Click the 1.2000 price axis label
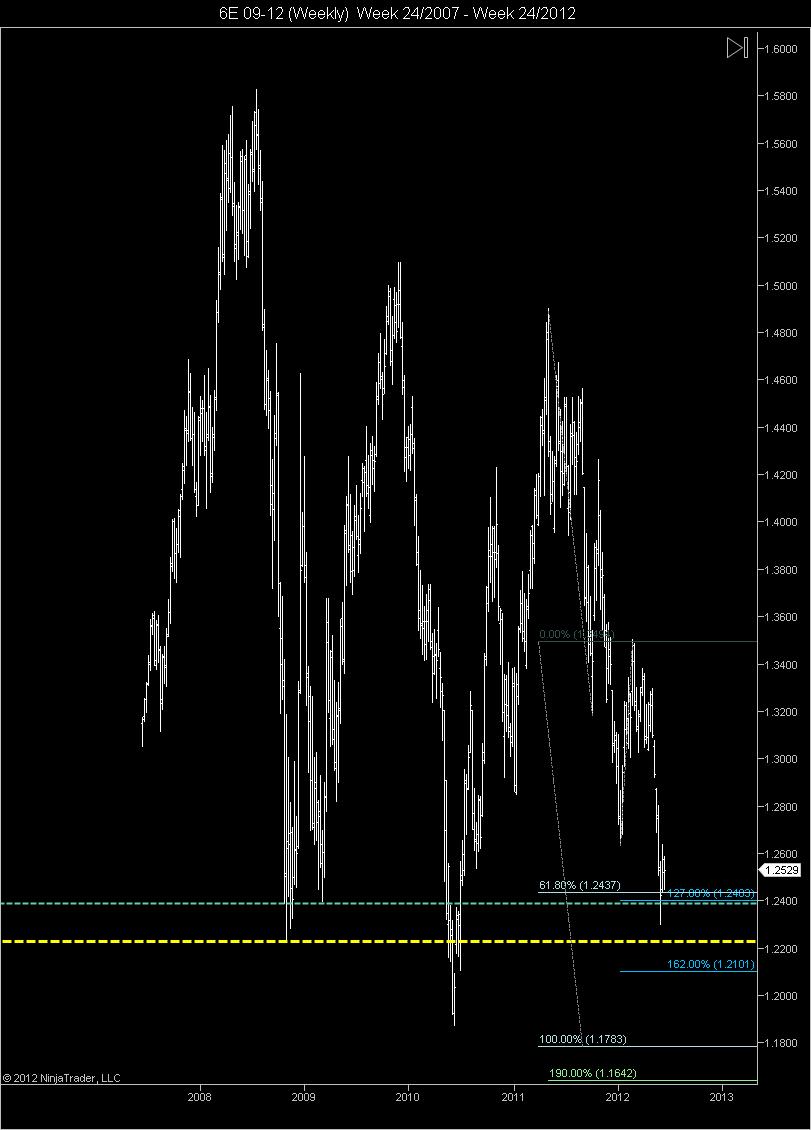This screenshot has width=811, height=1130. pyautogui.click(x=781, y=996)
